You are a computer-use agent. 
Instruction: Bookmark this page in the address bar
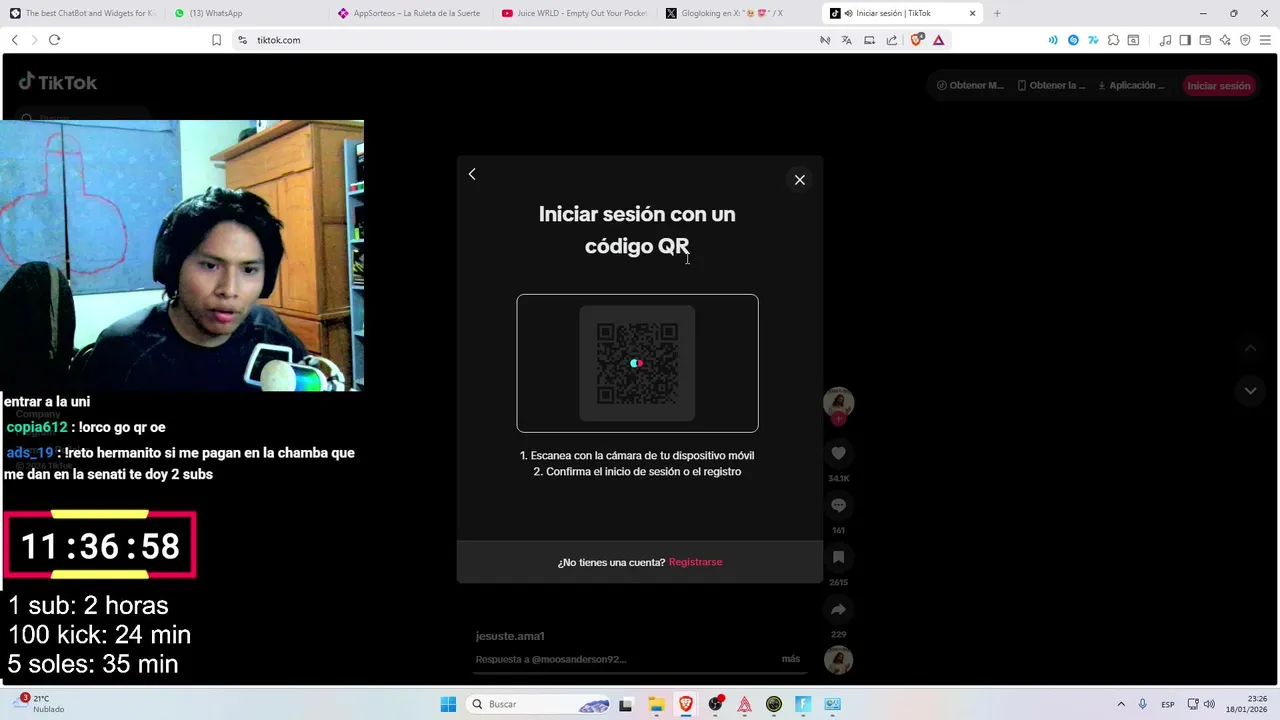(x=216, y=40)
